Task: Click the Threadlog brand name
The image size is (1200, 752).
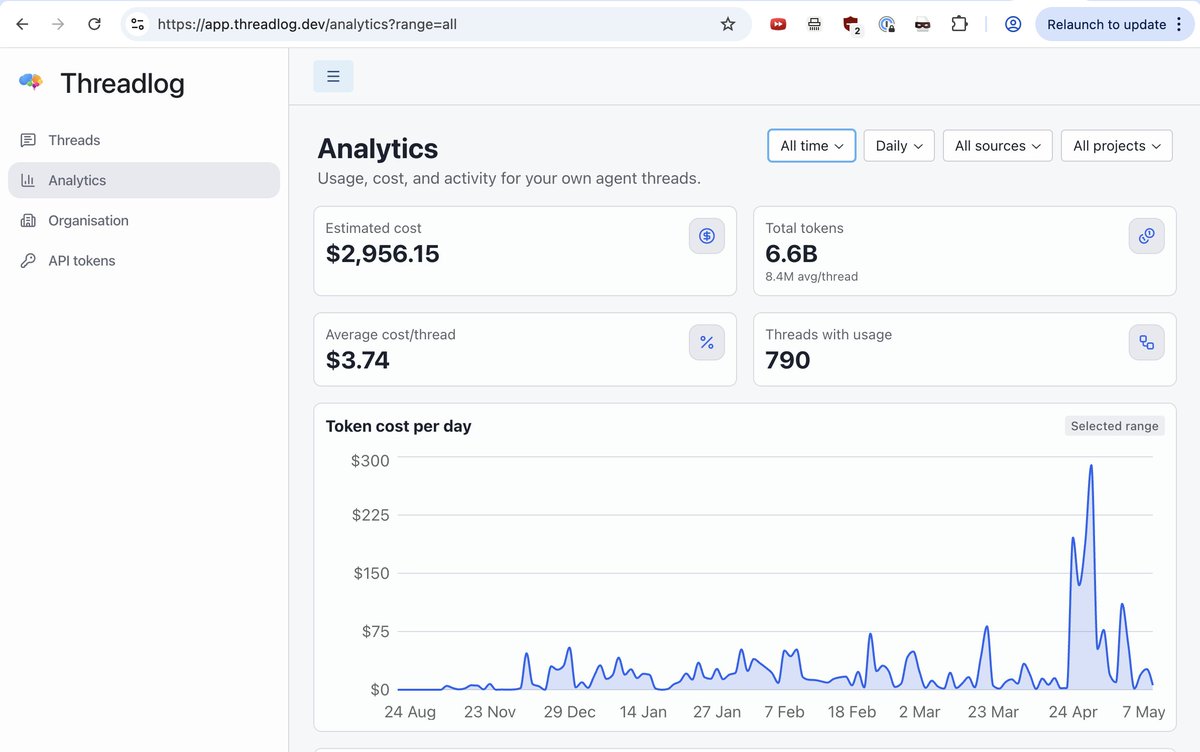Action: (x=122, y=83)
